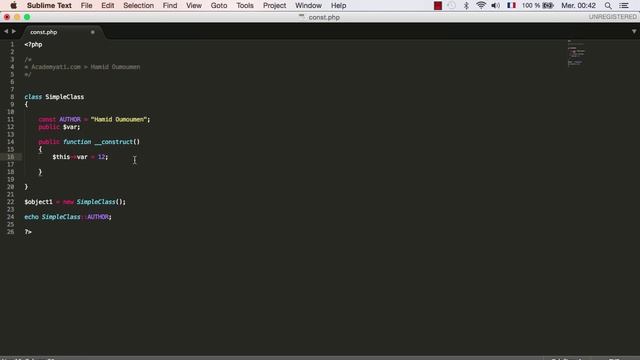This screenshot has height=360, width=640.
Task: Open the Project menu
Action: point(274,5)
